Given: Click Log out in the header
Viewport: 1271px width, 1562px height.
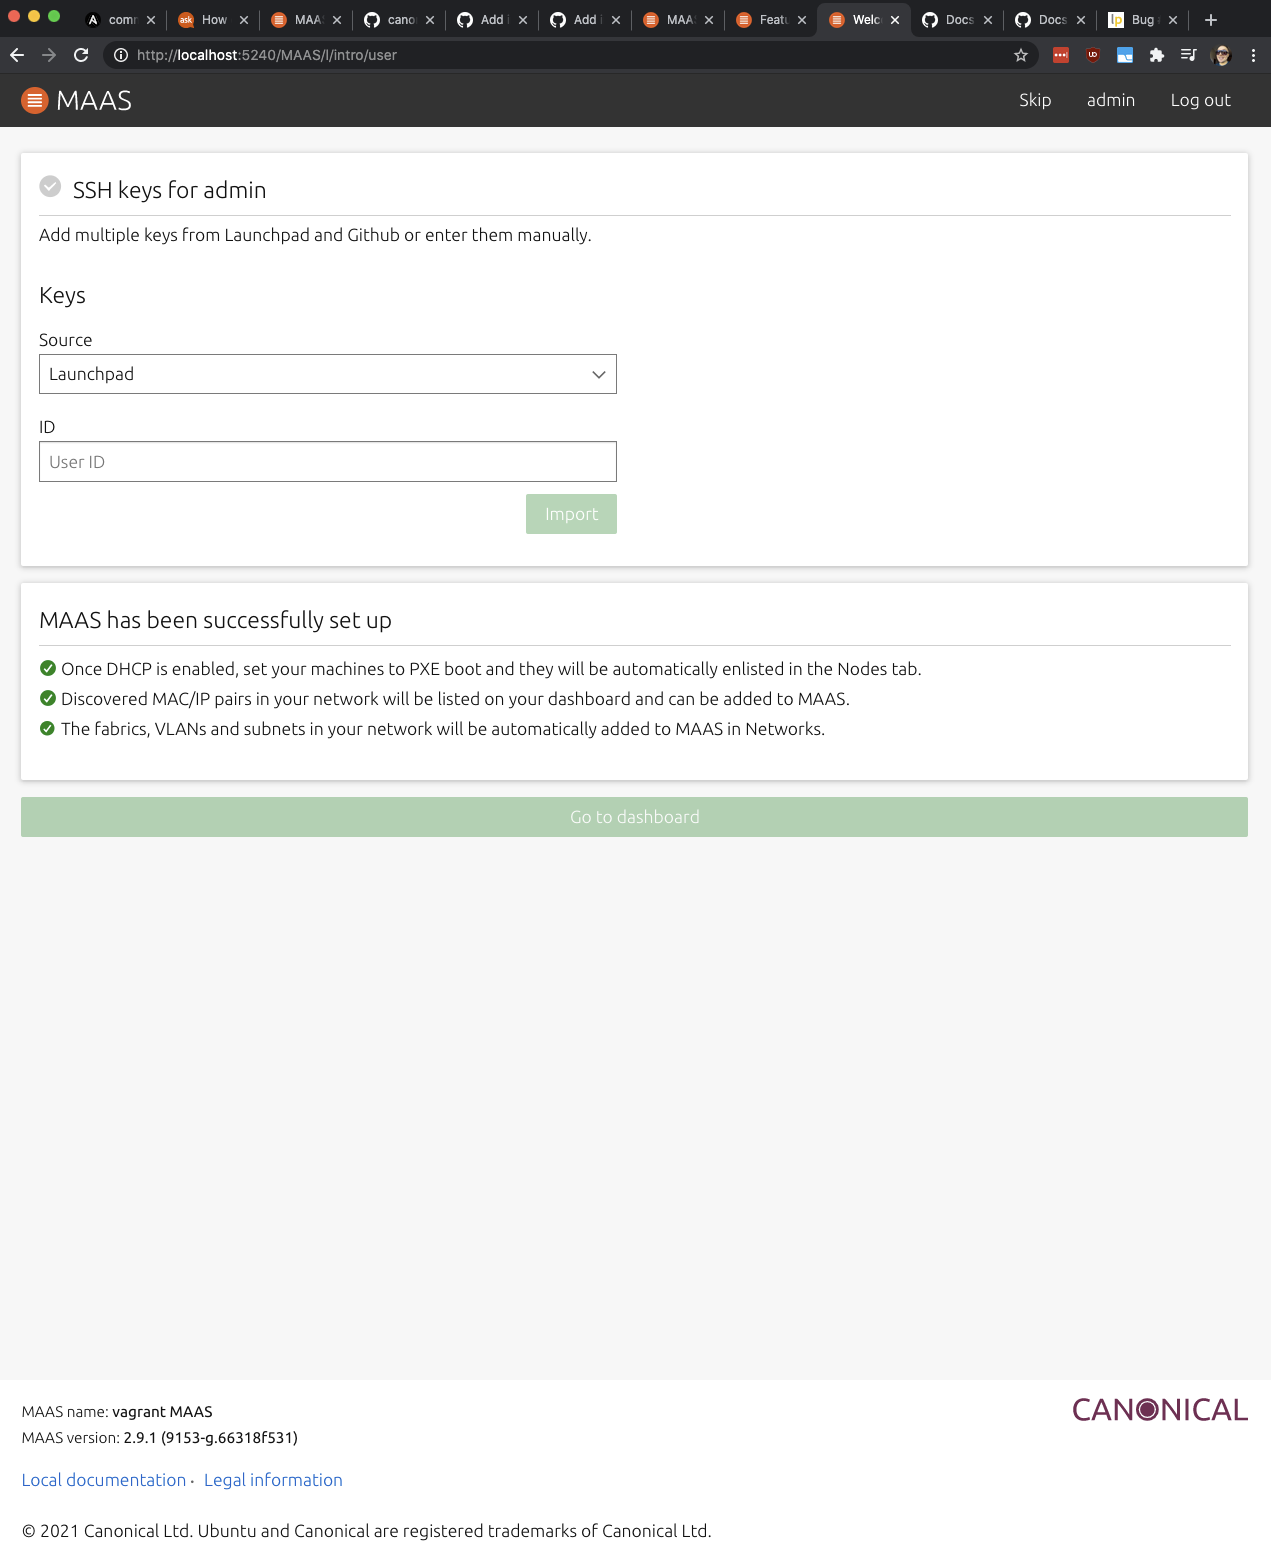Looking at the screenshot, I should (1200, 100).
